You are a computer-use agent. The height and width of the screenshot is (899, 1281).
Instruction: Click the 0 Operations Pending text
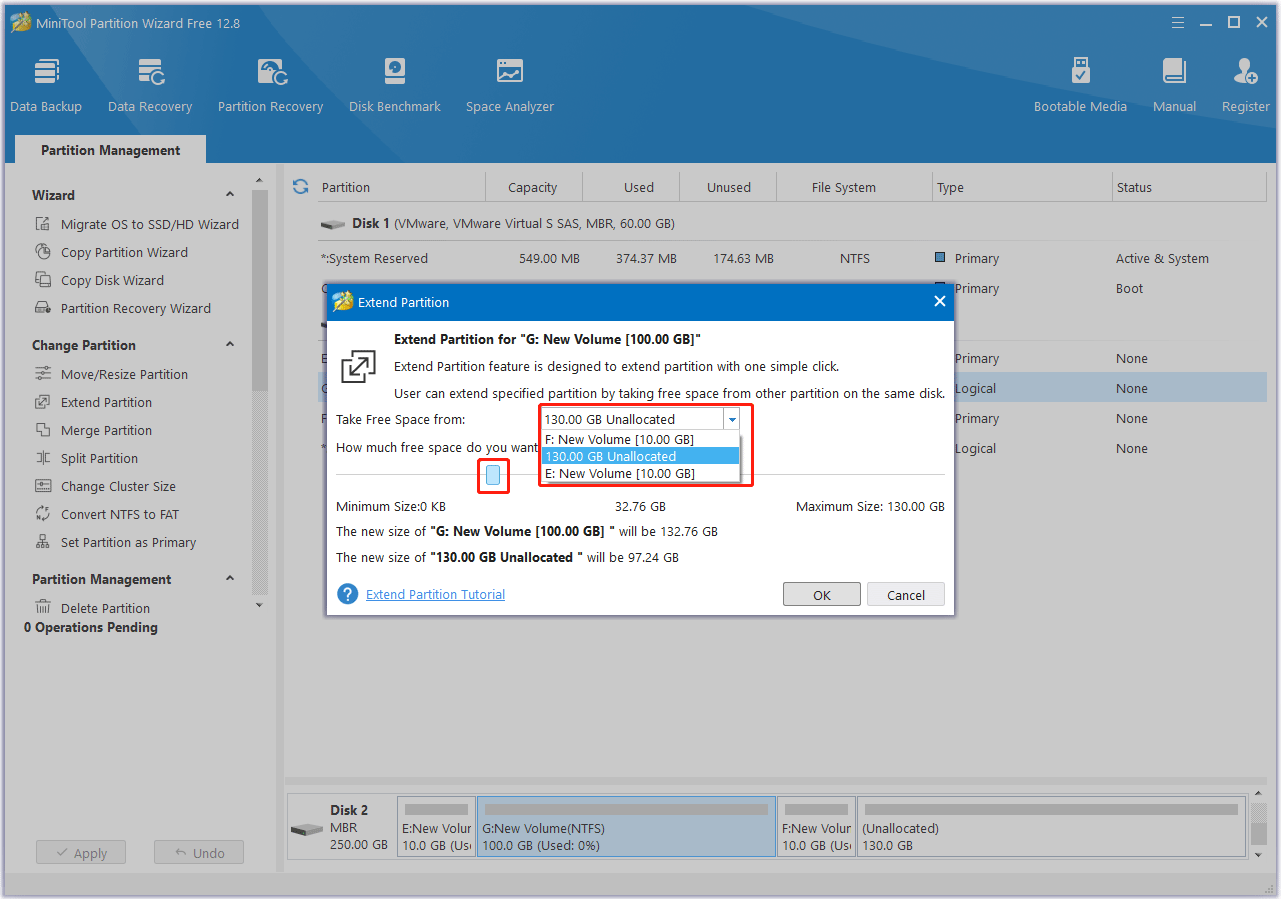coord(91,628)
